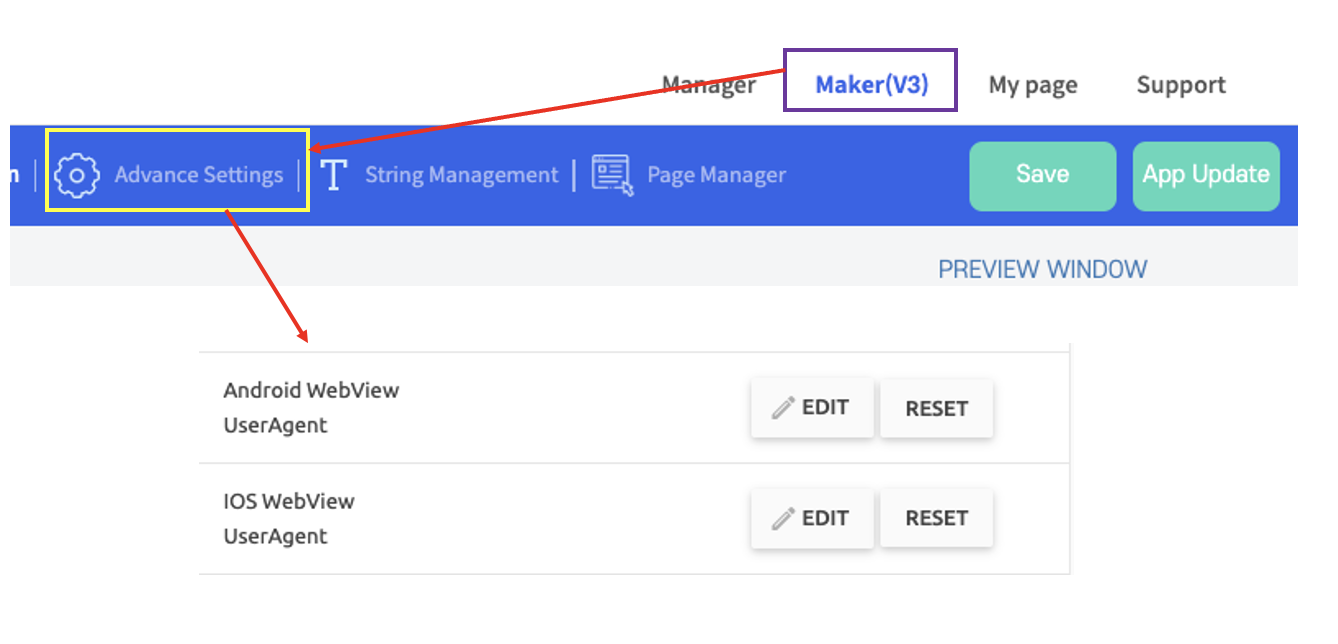The width and height of the screenshot is (1338, 644).
Task: Switch to Maker(V3) tab
Action: tap(872, 85)
